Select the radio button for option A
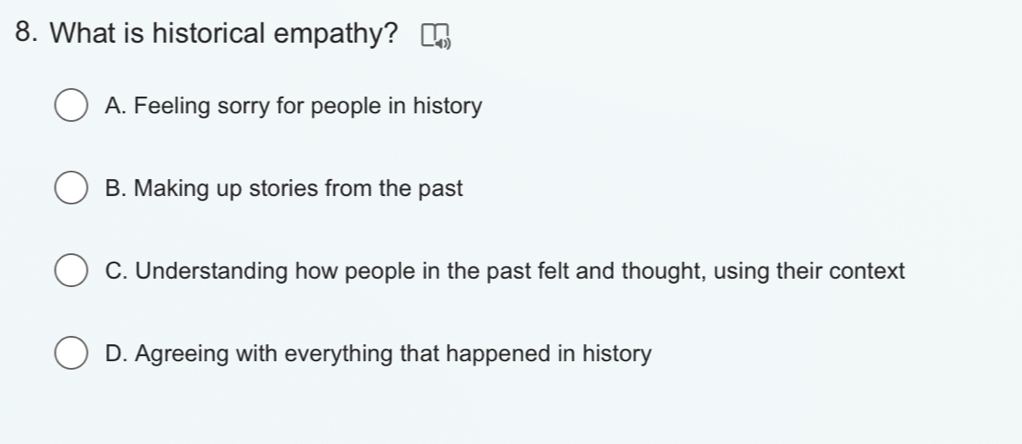This screenshot has height=444, width=1022. coord(71,106)
